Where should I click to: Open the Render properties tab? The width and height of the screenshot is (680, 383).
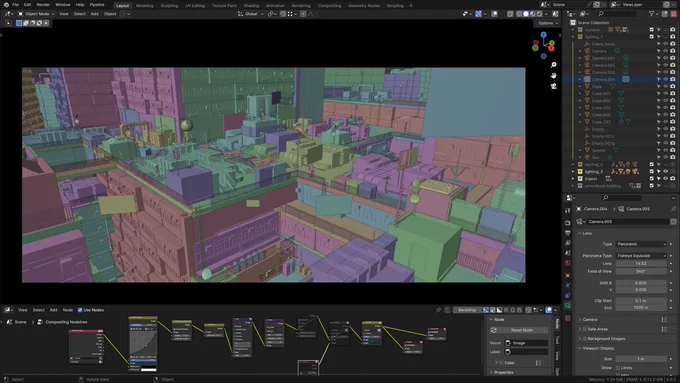pyautogui.click(x=568, y=223)
